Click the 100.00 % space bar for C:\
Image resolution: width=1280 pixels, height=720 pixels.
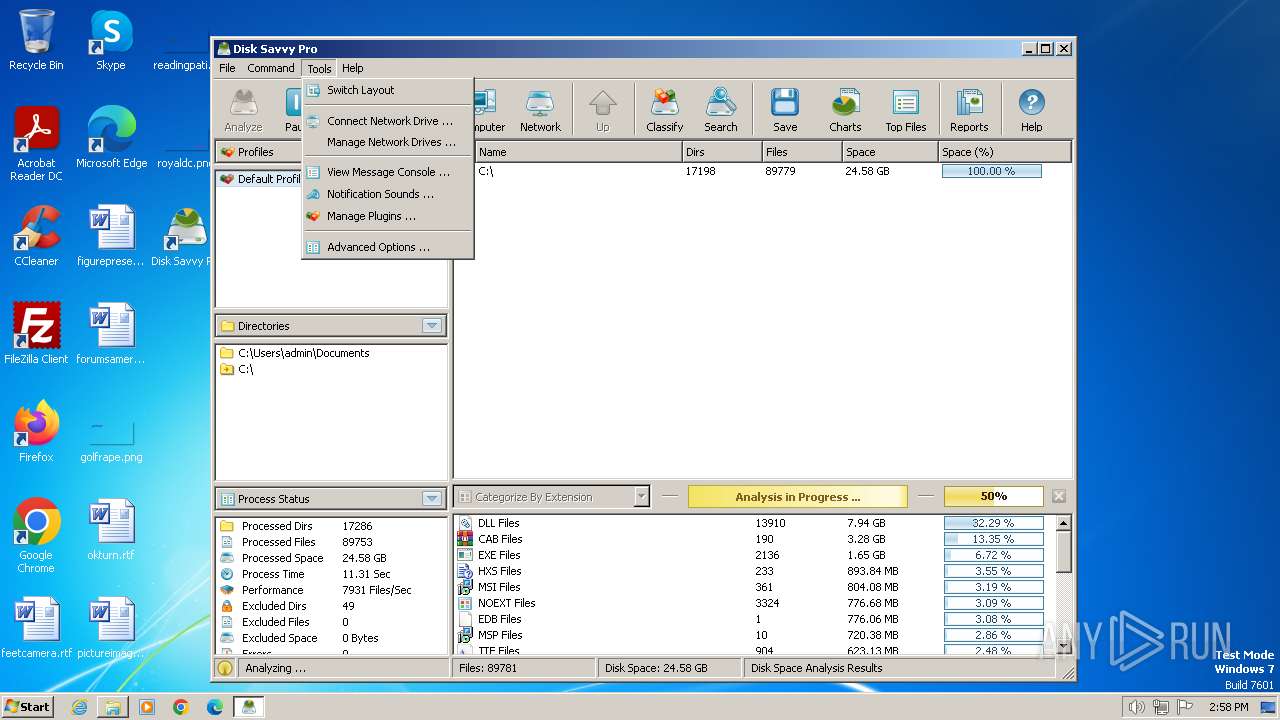991,171
